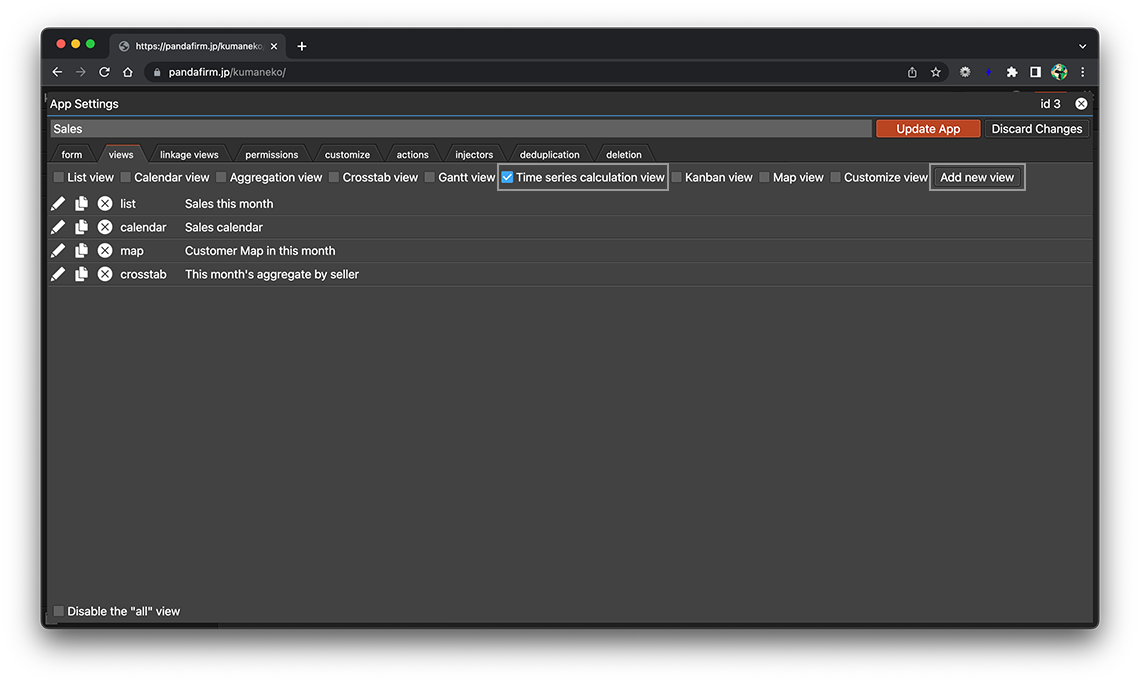This screenshot has height=683, width=1140.
Task: Click the pencil edit icon for list view
Action: (58, 203)
